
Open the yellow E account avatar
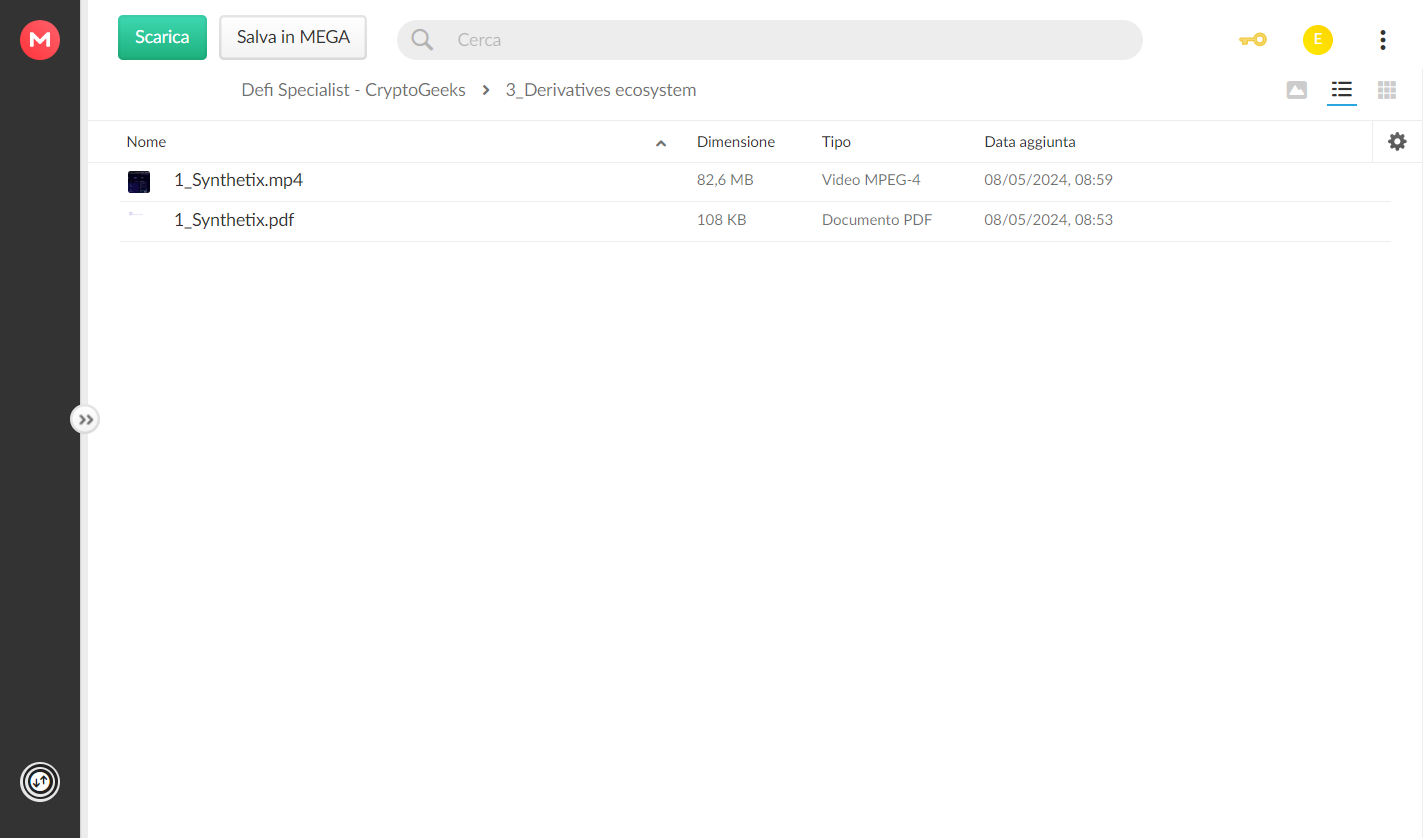tap(1318, 40)
